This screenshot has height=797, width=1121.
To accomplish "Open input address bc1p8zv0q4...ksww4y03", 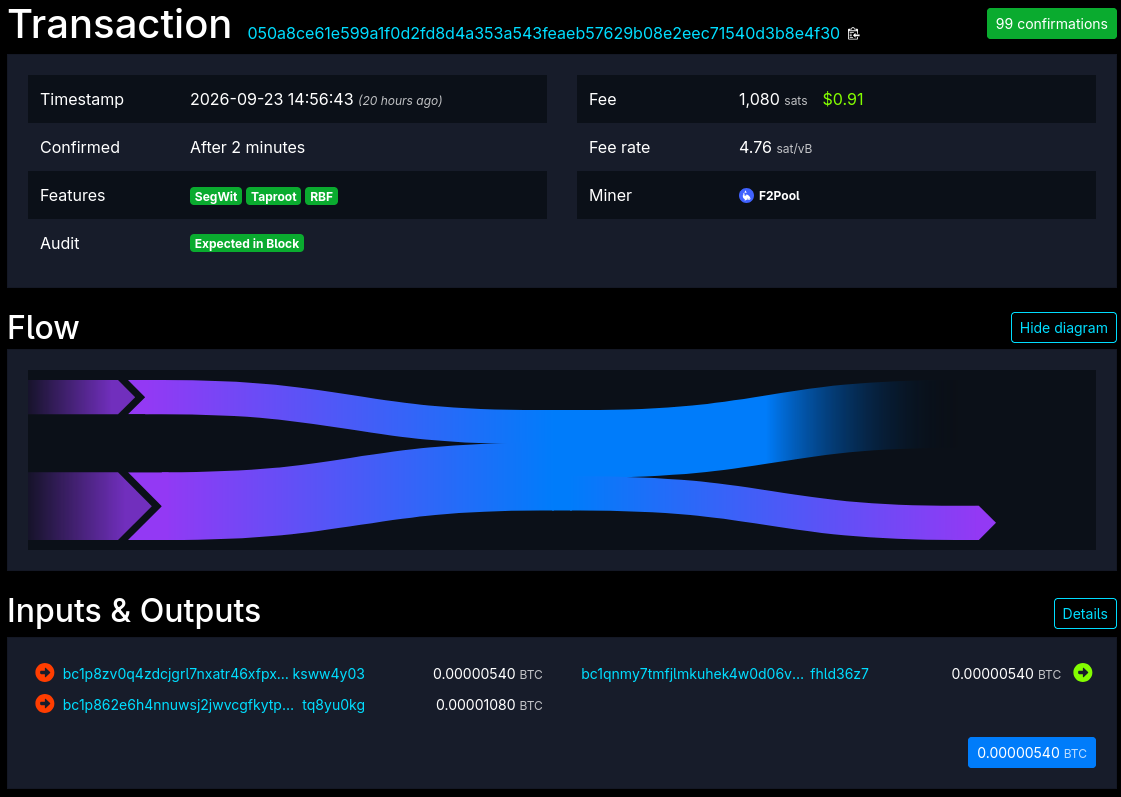I will coord(214,674).
